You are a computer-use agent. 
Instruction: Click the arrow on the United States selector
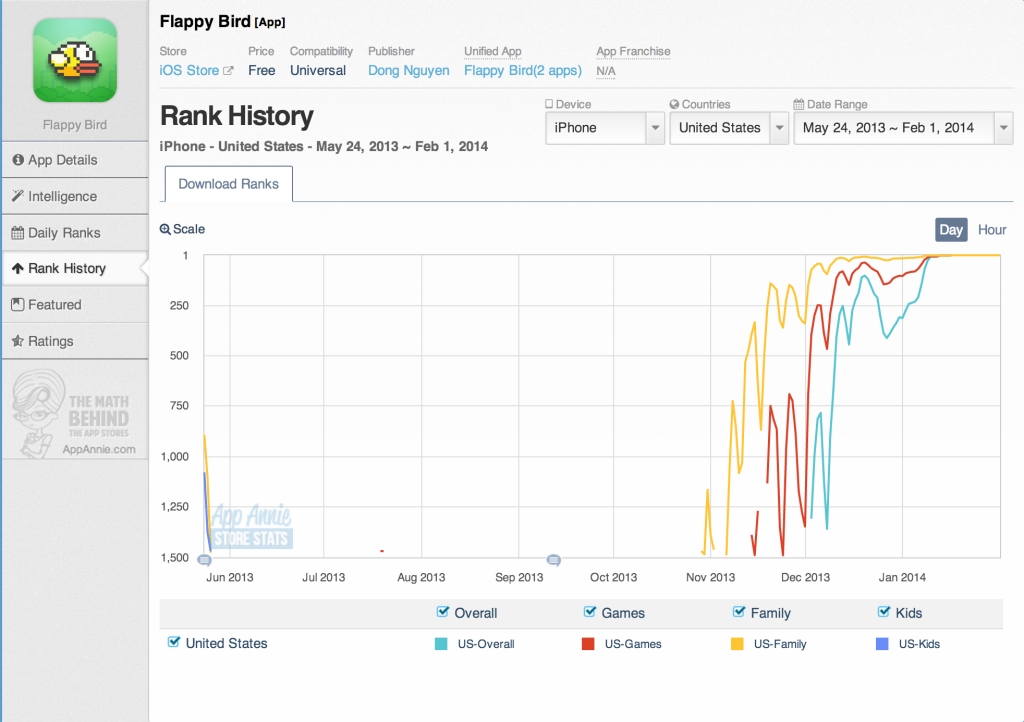(779, 128)
